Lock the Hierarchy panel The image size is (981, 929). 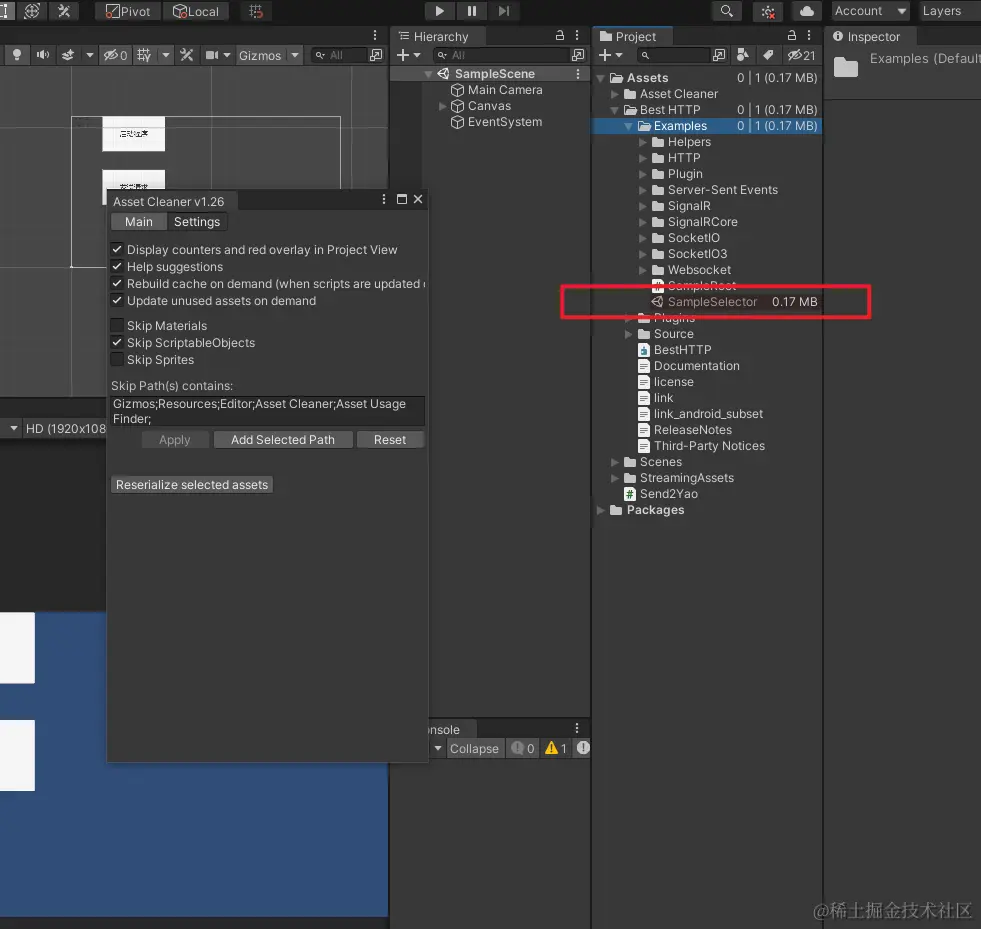tap(560, 36)
